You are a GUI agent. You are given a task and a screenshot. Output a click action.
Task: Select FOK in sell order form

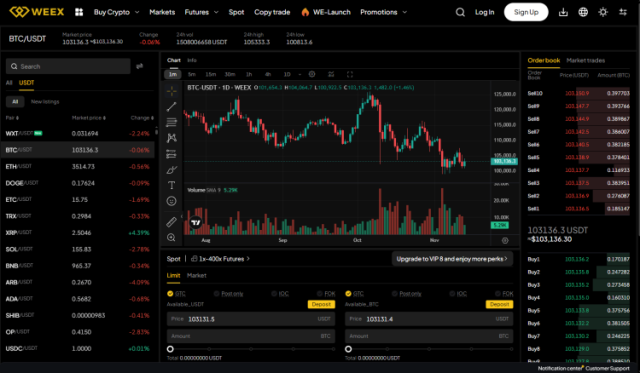click(x=504, y=293)
